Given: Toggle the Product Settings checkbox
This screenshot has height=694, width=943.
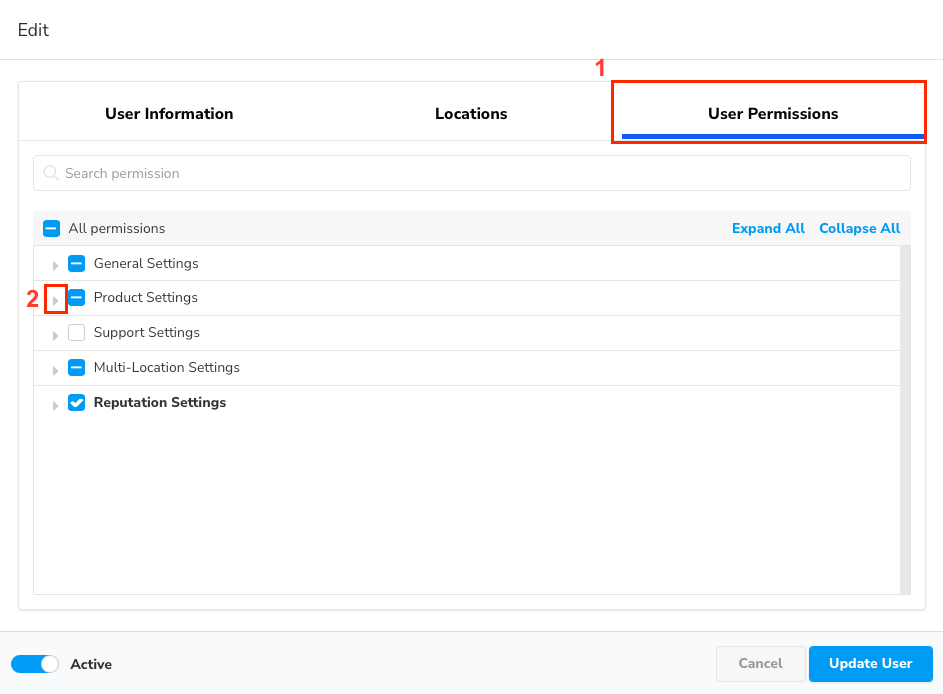Looking at the screenshot, I should pos(76,298).
